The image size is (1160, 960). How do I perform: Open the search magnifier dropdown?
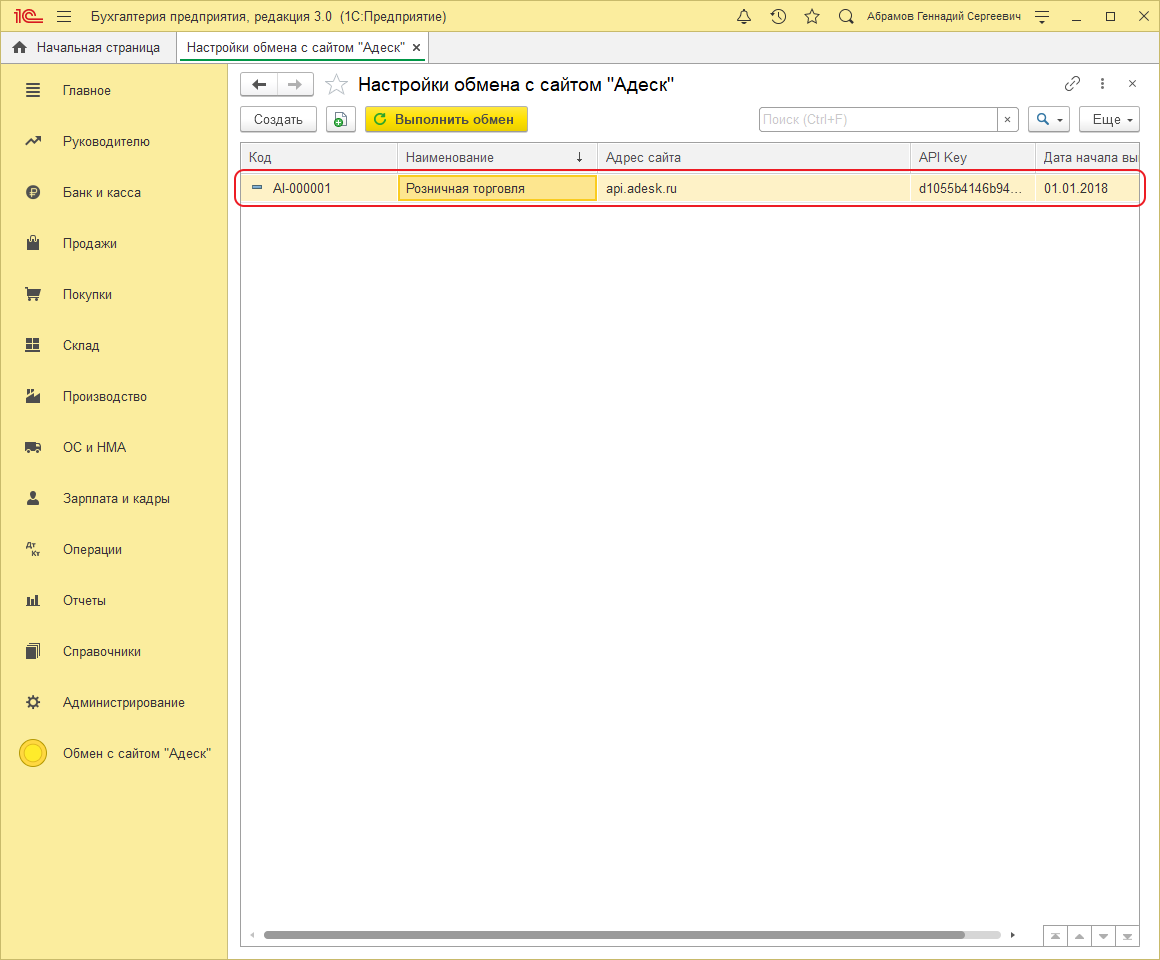click(1049, 119)
